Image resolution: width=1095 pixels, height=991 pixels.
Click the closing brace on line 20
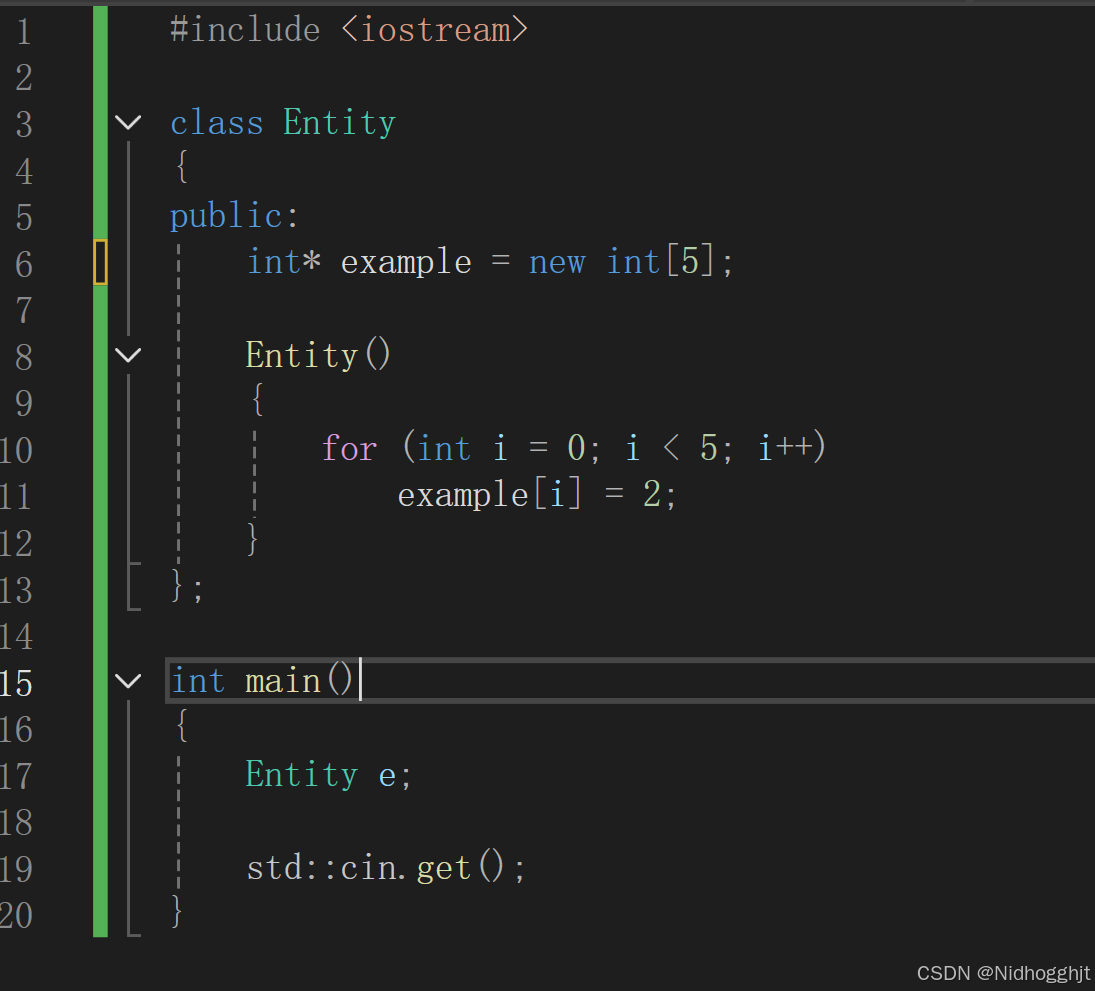point(177,911)
